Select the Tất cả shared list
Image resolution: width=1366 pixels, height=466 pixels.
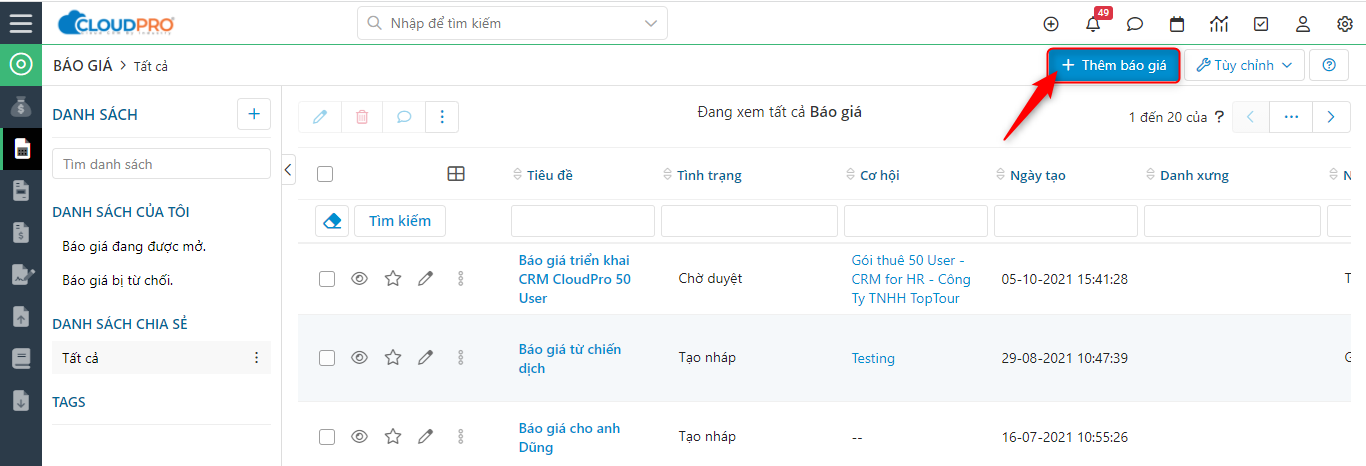[161, 357]
